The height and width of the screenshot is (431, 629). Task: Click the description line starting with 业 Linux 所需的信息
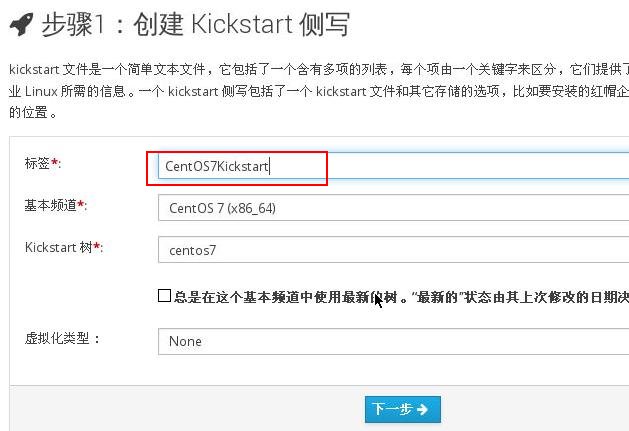tap(319, 91)
